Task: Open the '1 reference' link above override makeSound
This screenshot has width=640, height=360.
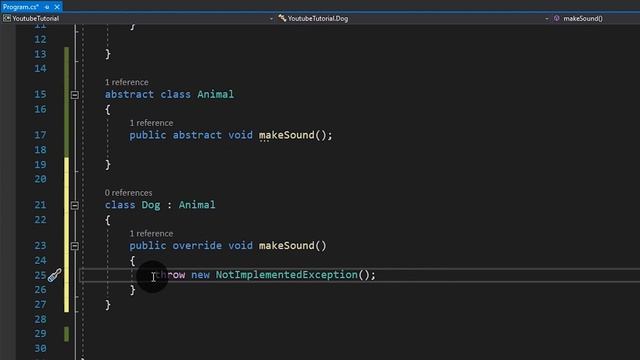Action: click(151, 233)
